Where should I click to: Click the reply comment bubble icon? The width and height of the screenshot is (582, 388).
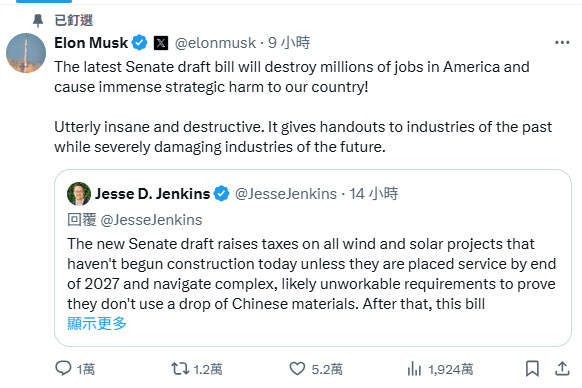click(x=63, y=368)
